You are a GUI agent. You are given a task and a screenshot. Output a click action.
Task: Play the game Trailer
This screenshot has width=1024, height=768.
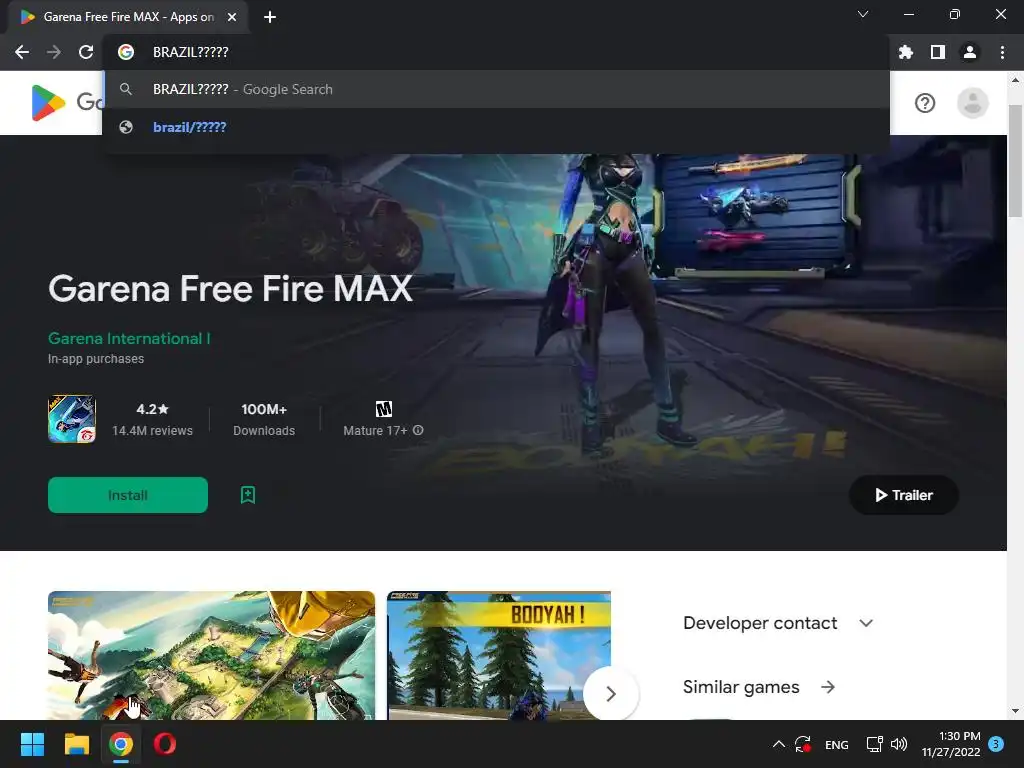tap(904, 495)
